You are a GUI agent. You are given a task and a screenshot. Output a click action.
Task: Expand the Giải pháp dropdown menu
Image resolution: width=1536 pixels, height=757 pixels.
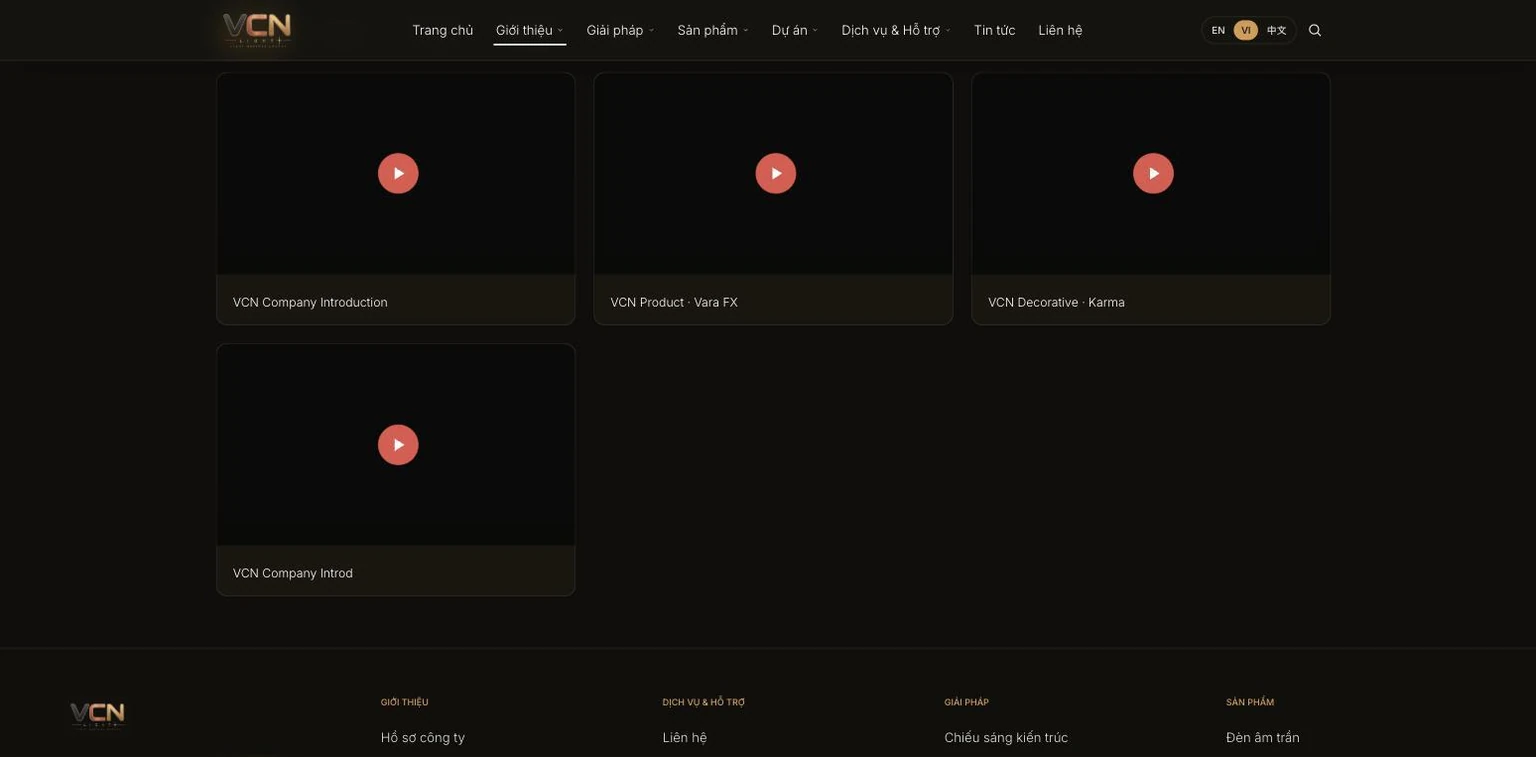[x=621, y=30]
